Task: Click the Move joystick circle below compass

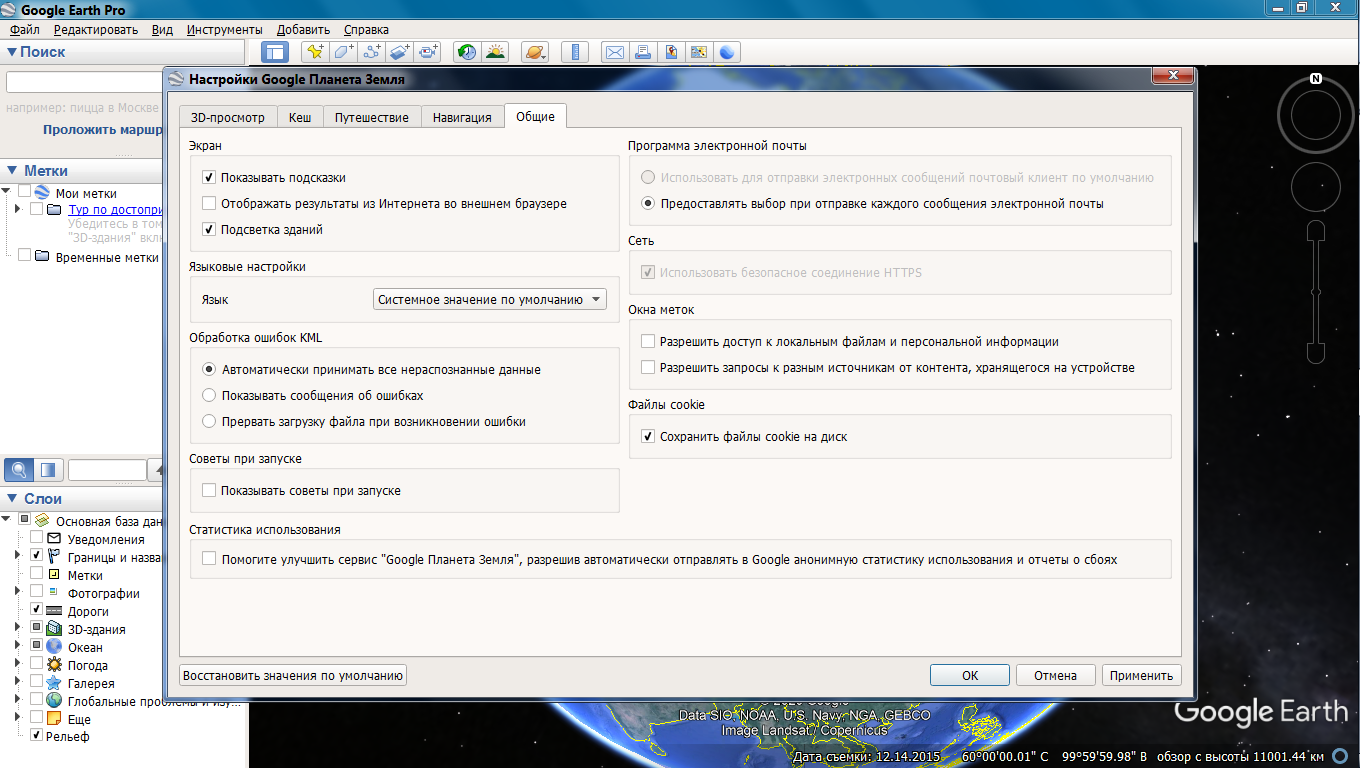Action: point(1316,186)
